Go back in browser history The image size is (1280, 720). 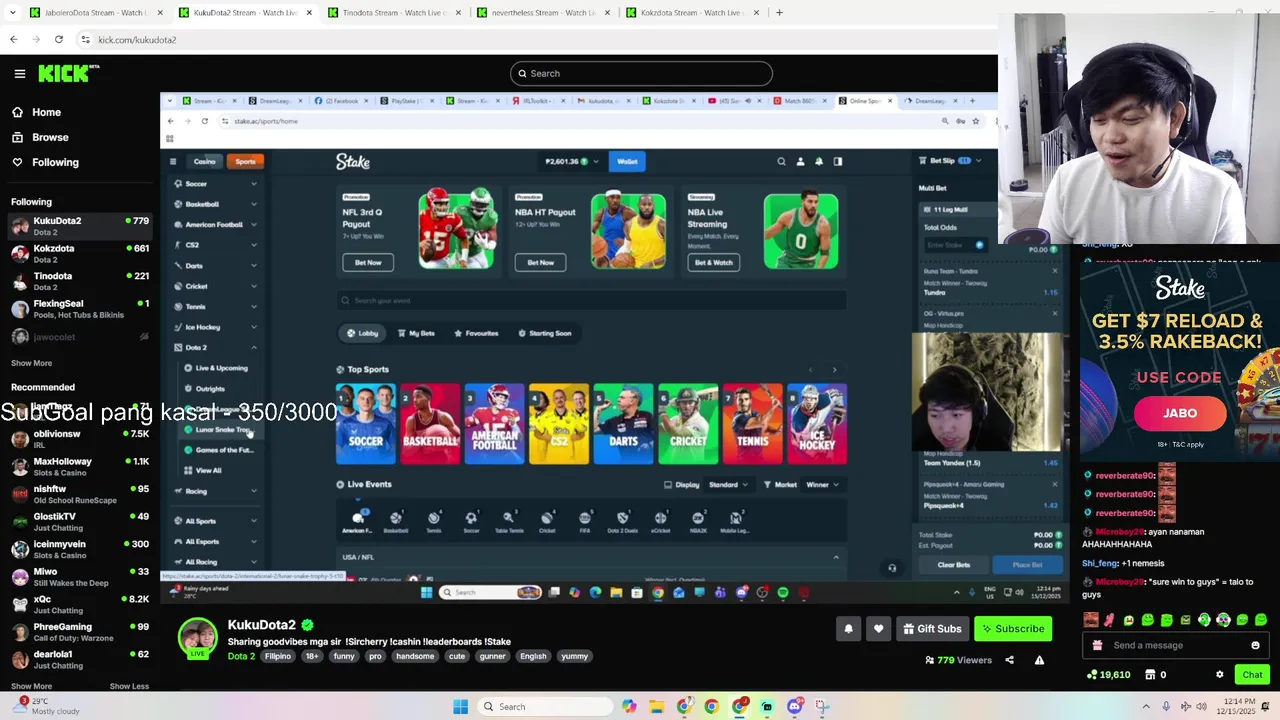point(13,39)
